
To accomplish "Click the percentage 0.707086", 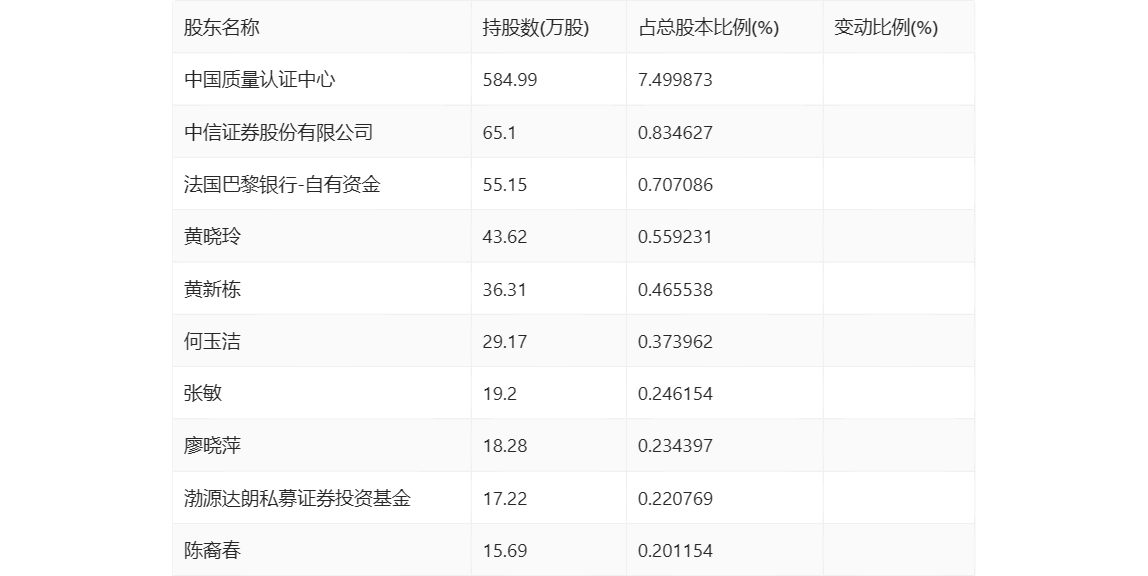I will (x=675, y=184).
